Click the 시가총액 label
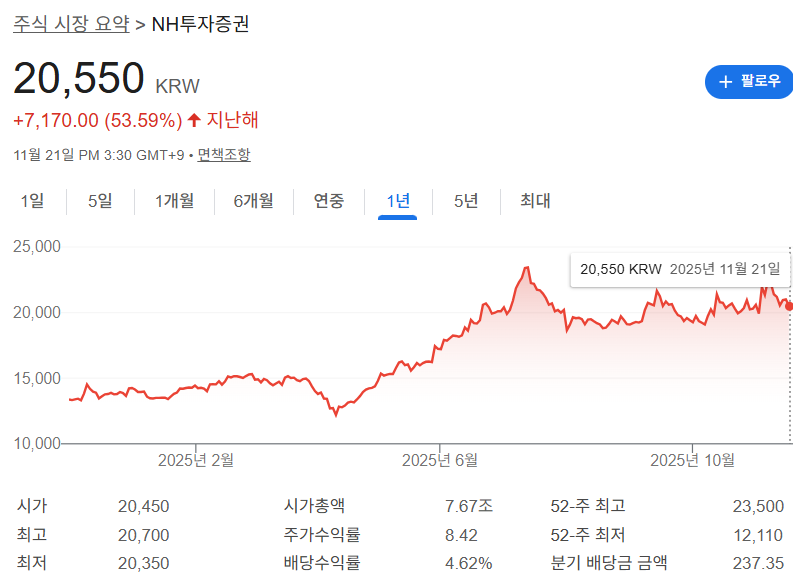The width and height of the screenshot is (793, 586). pyautogui.click(x=314, y=506)
